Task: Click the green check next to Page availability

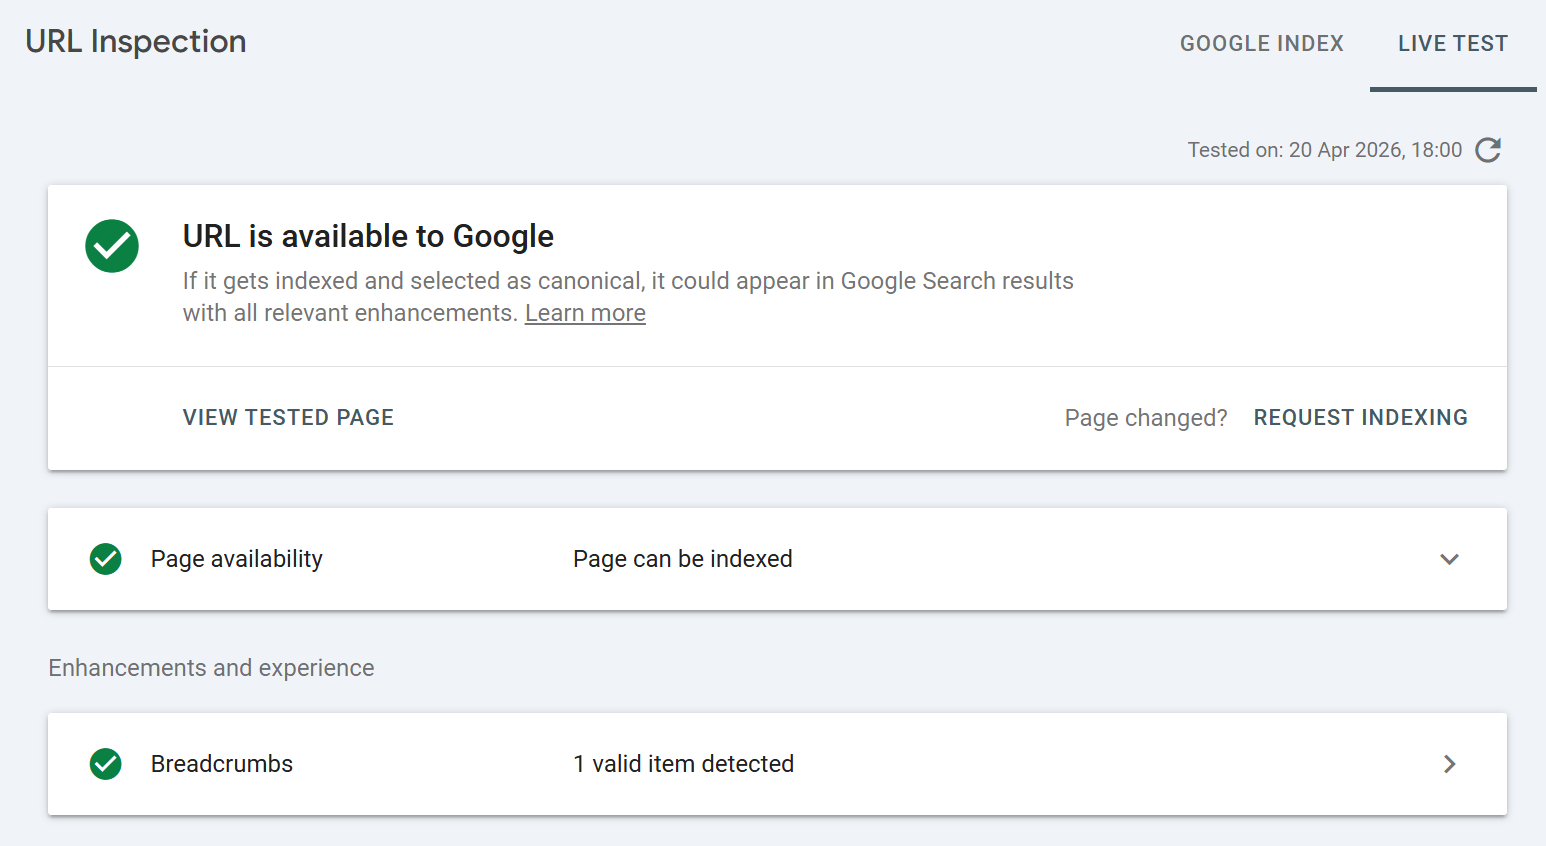Action: click(106, 559)
